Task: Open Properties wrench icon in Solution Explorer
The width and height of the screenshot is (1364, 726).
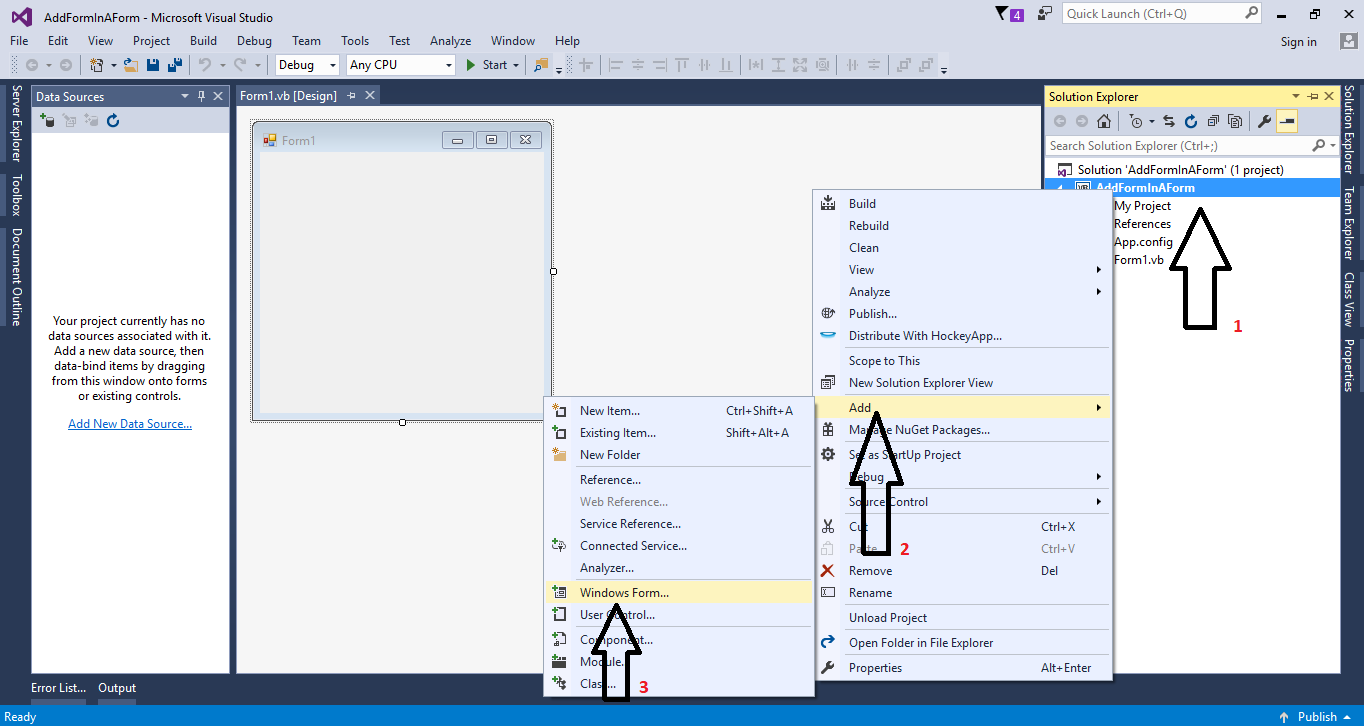Action: pos(1264,121)
